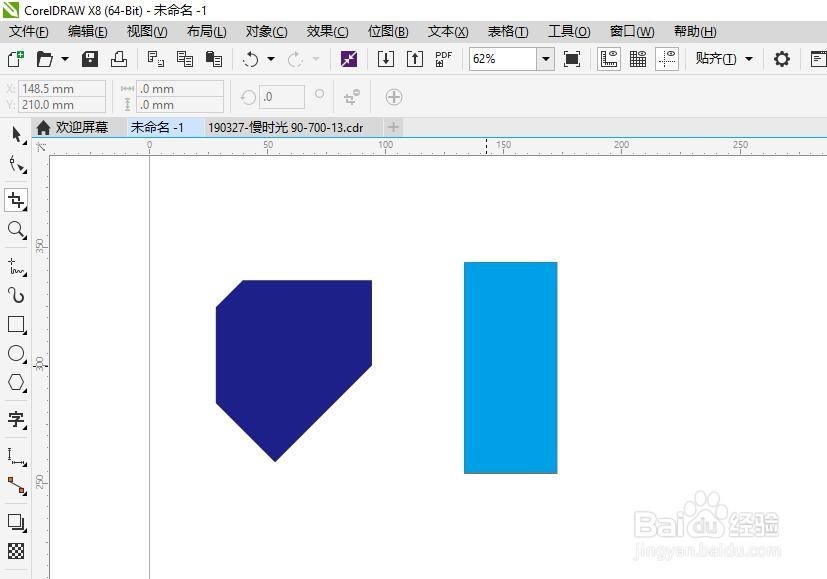Click the X position field 148.5 mm
Screen dimensions: 827x579
point(62,89)
